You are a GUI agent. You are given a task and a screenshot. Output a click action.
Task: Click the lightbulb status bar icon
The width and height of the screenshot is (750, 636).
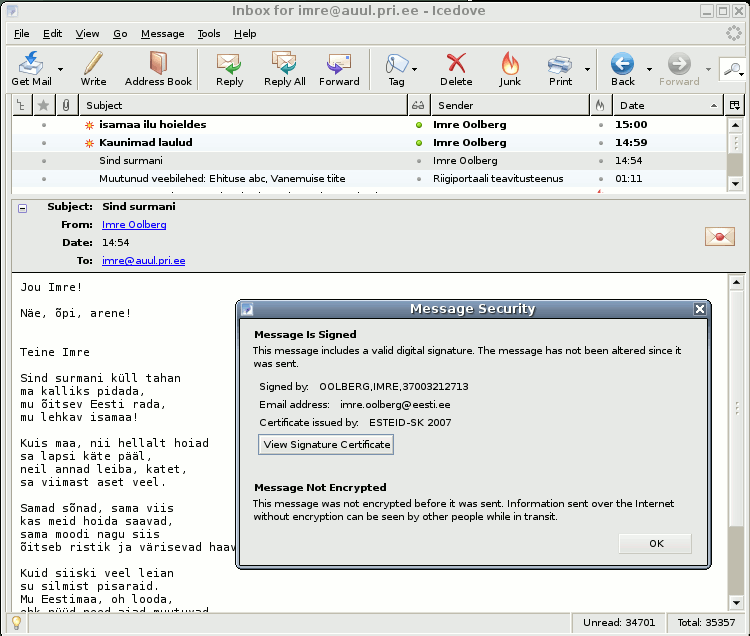(17, 623)
